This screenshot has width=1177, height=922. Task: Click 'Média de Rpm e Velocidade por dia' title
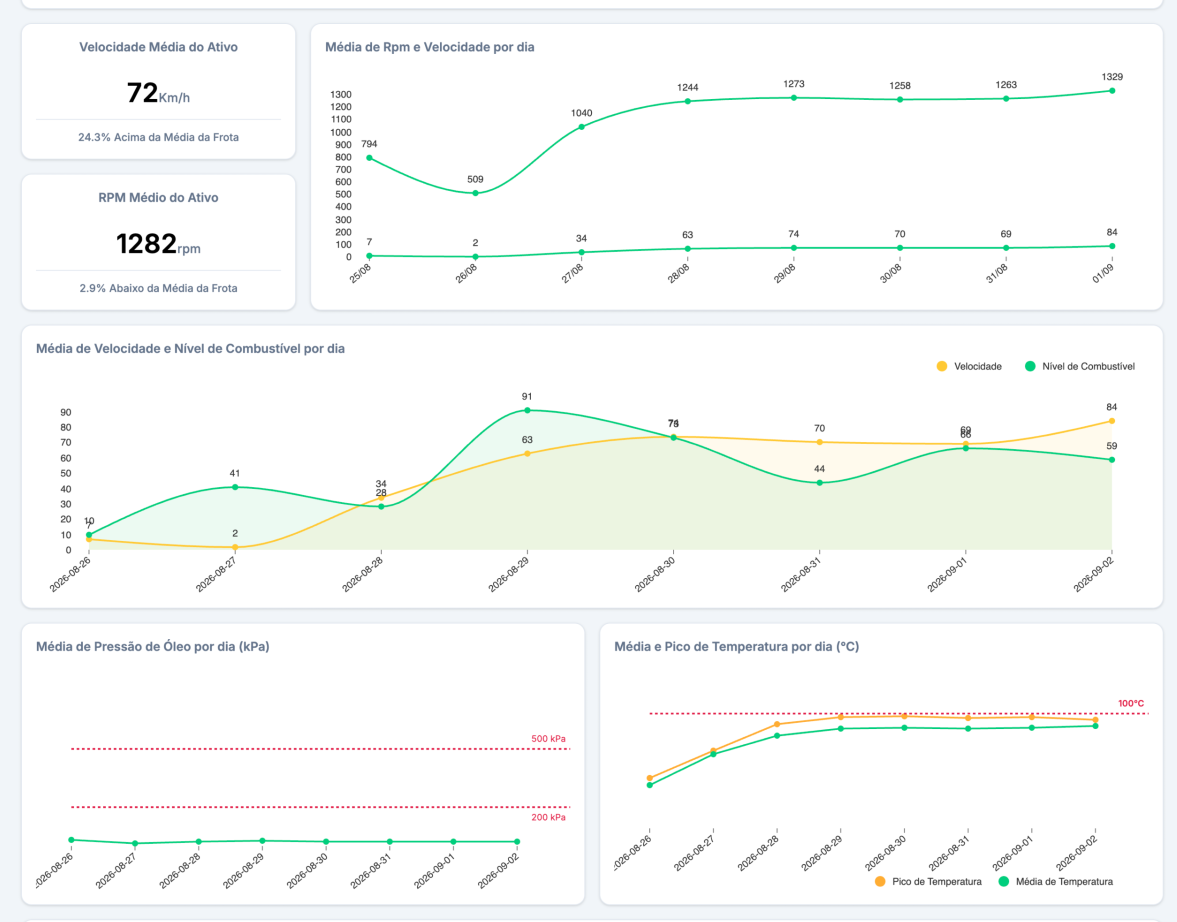tap(429, 47)
